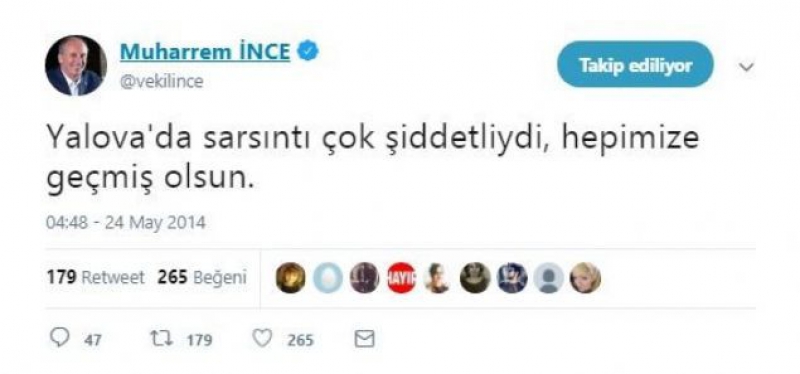Click the tweet text about Yalova

pos(372,159)
